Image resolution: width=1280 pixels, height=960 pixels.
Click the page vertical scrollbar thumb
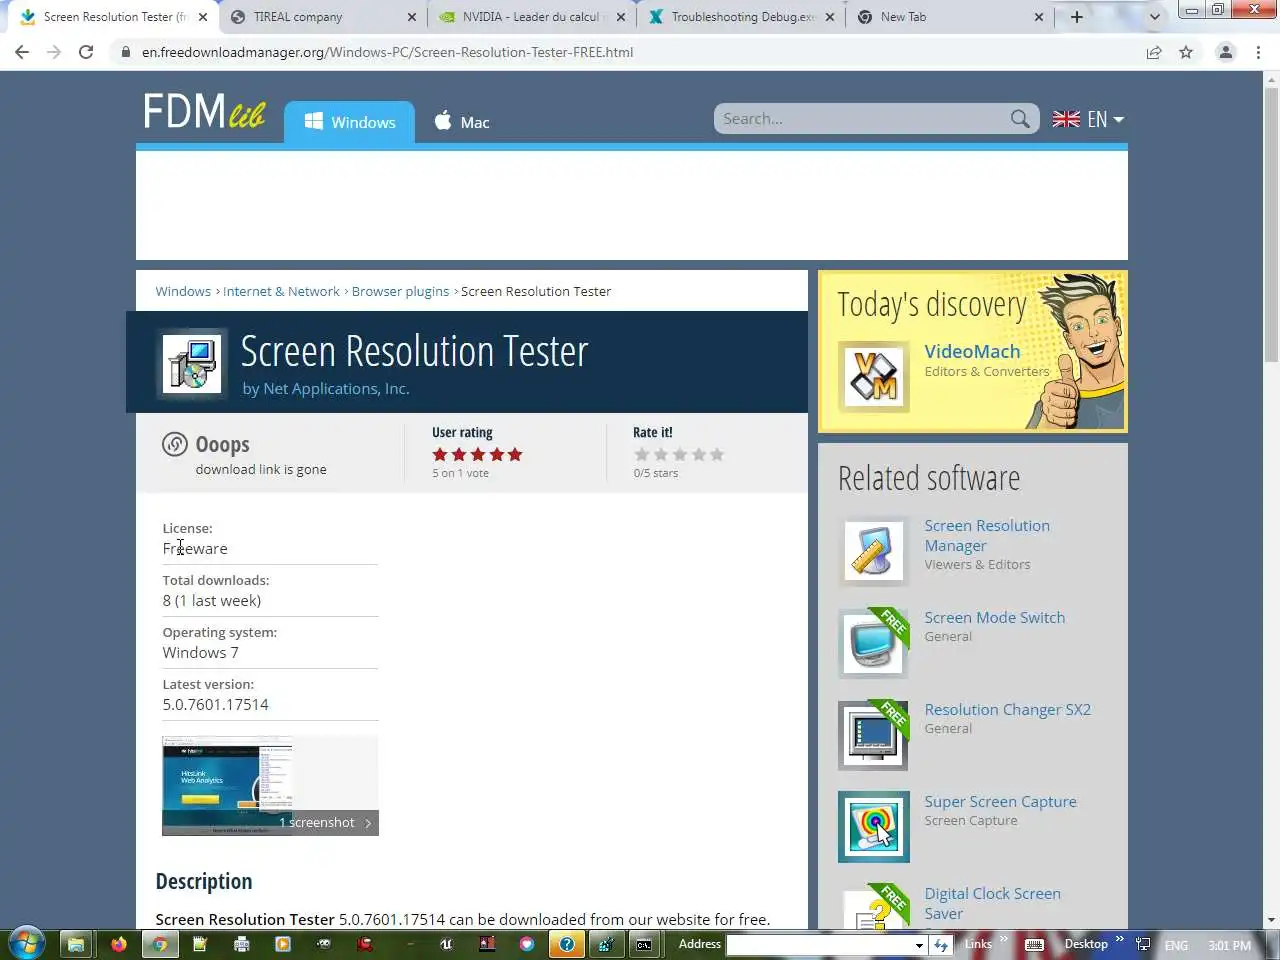[1271, 225]
